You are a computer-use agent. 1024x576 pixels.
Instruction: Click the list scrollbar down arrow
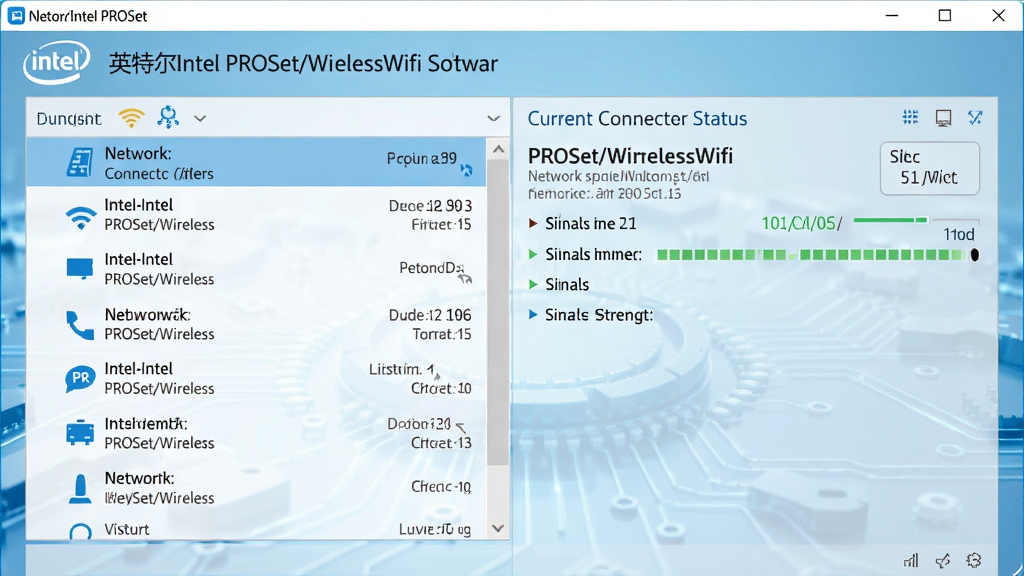click(498, 528)
